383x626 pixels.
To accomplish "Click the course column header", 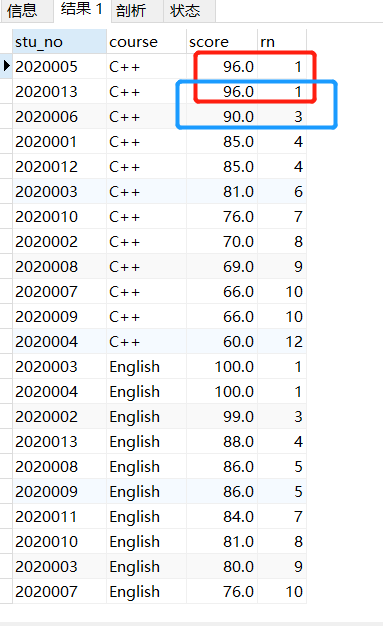I will pos(147,42).
